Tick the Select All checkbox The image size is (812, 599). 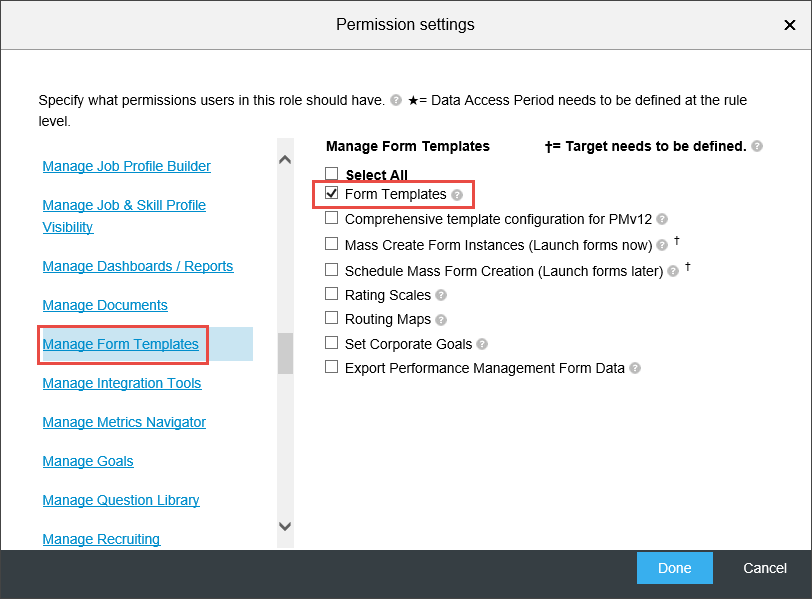click(x=331, y=173)
